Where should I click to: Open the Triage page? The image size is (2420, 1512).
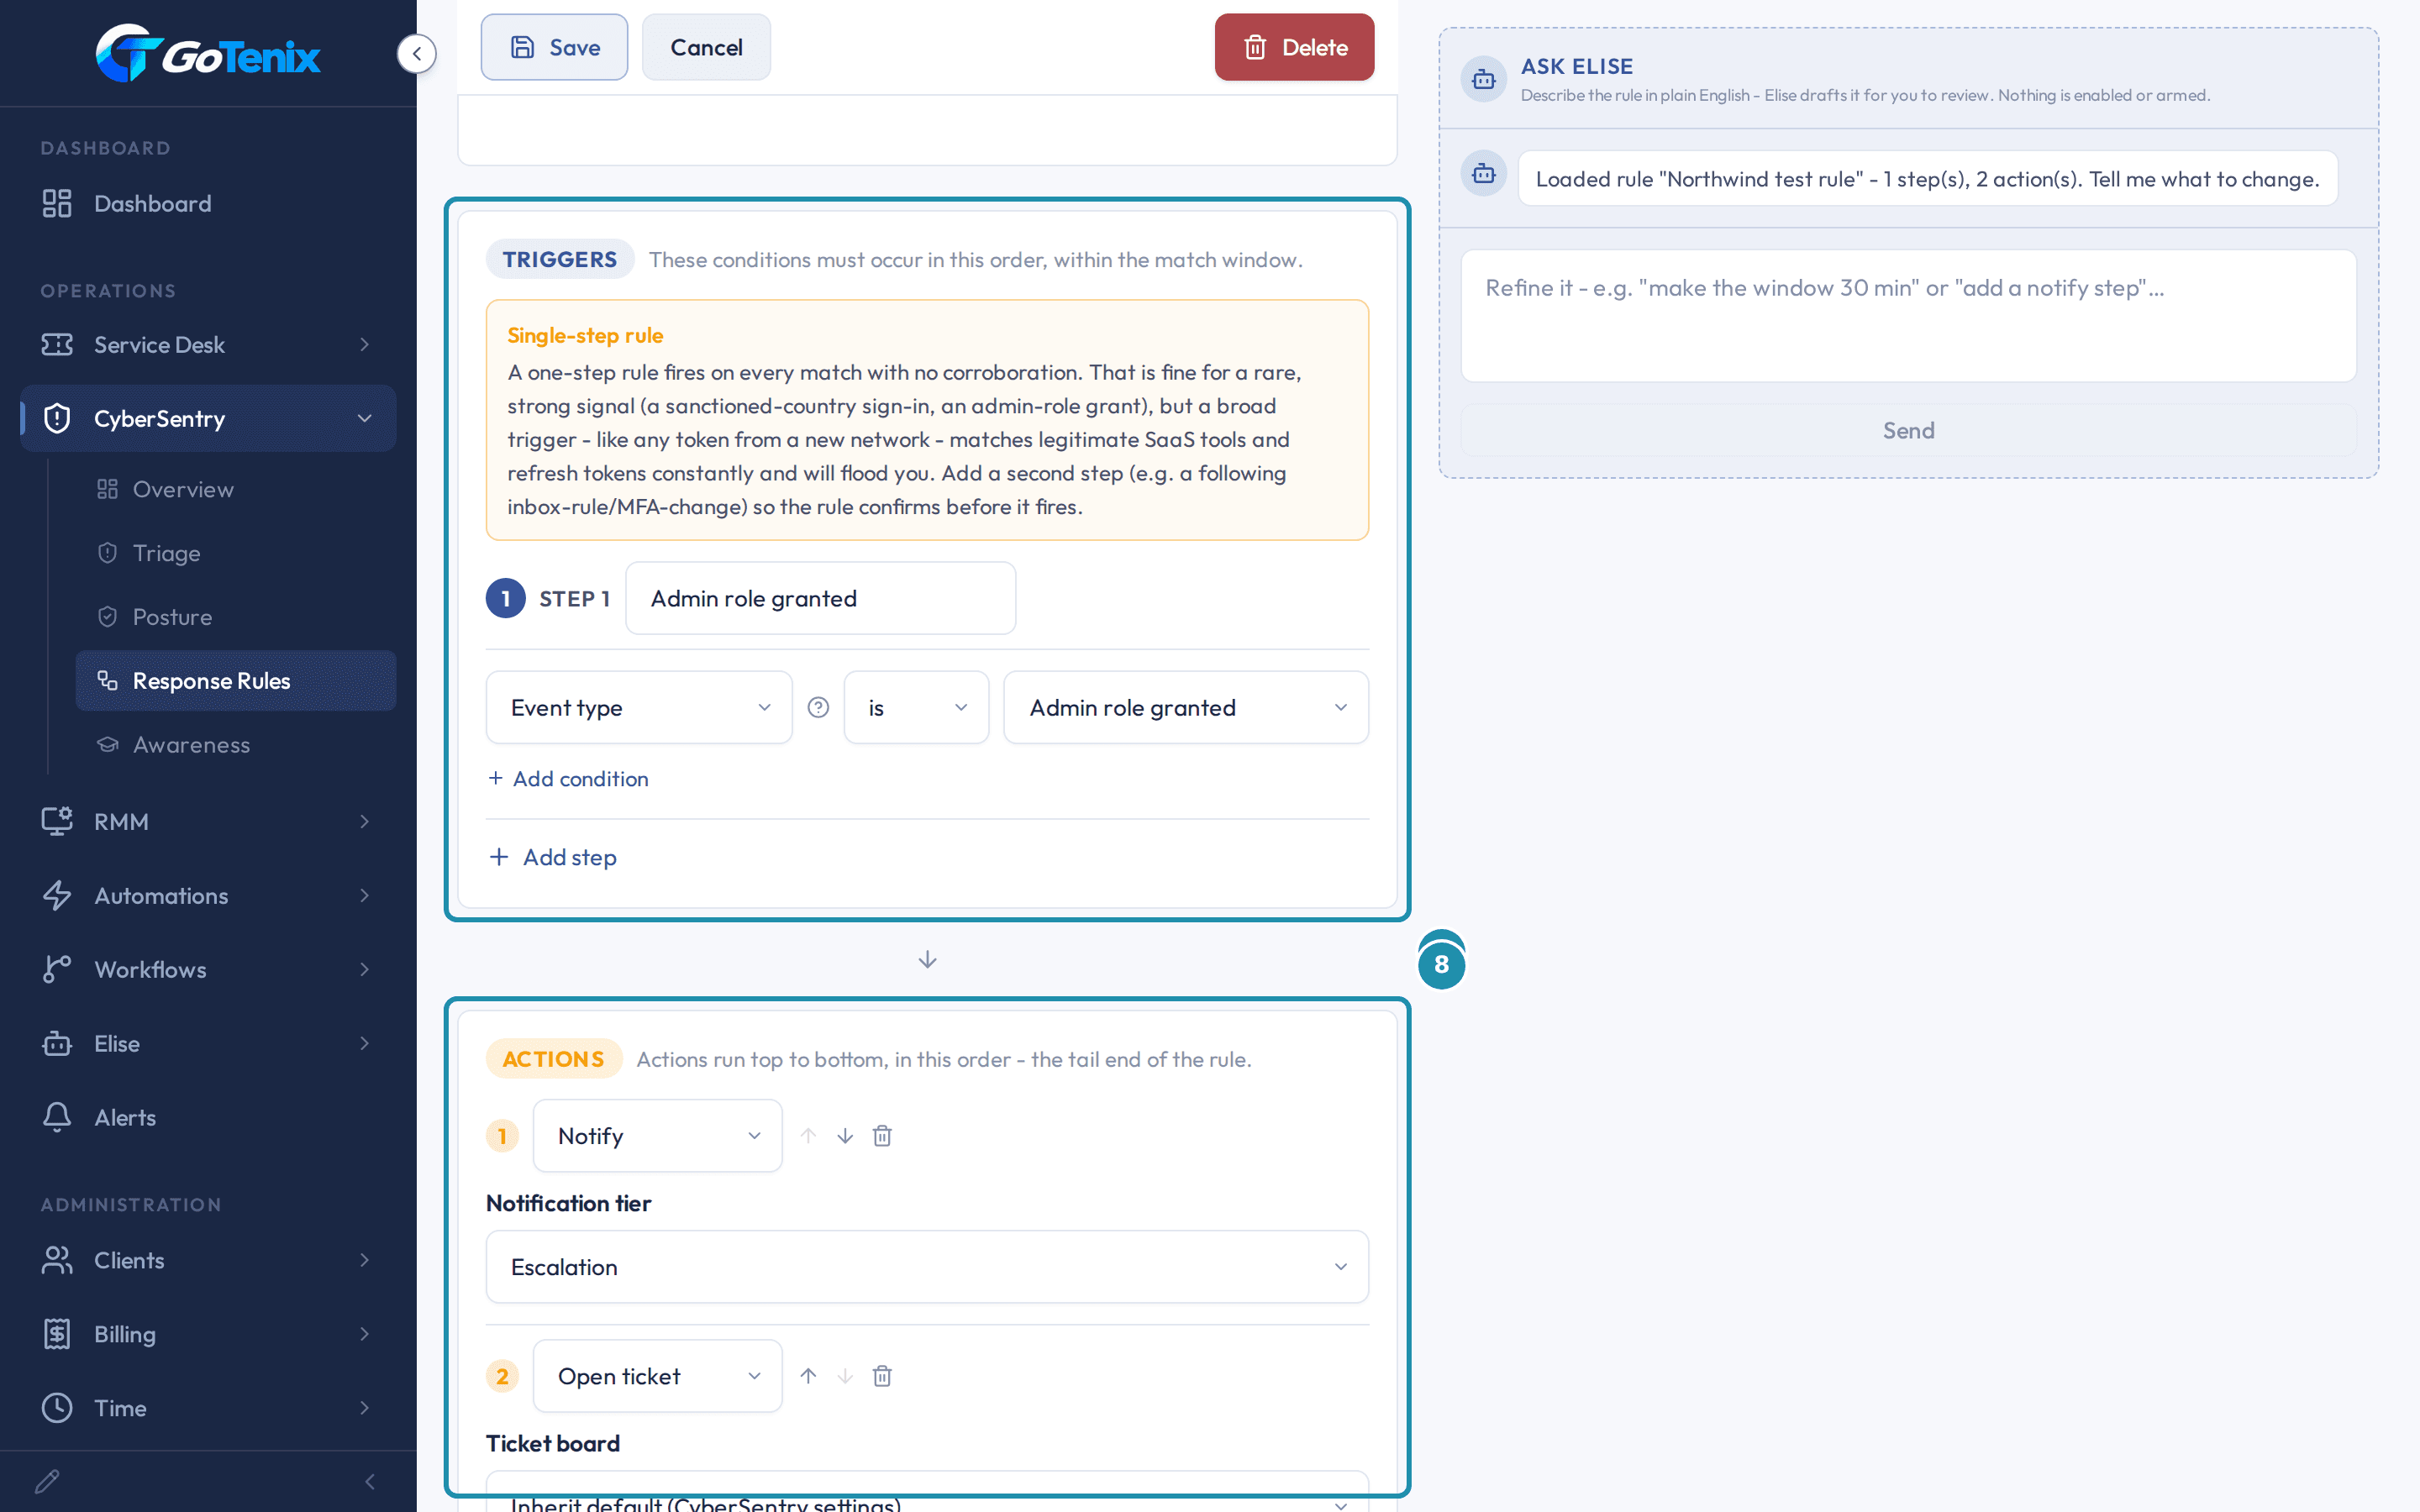pyautogui.click(x=236, y=553)
